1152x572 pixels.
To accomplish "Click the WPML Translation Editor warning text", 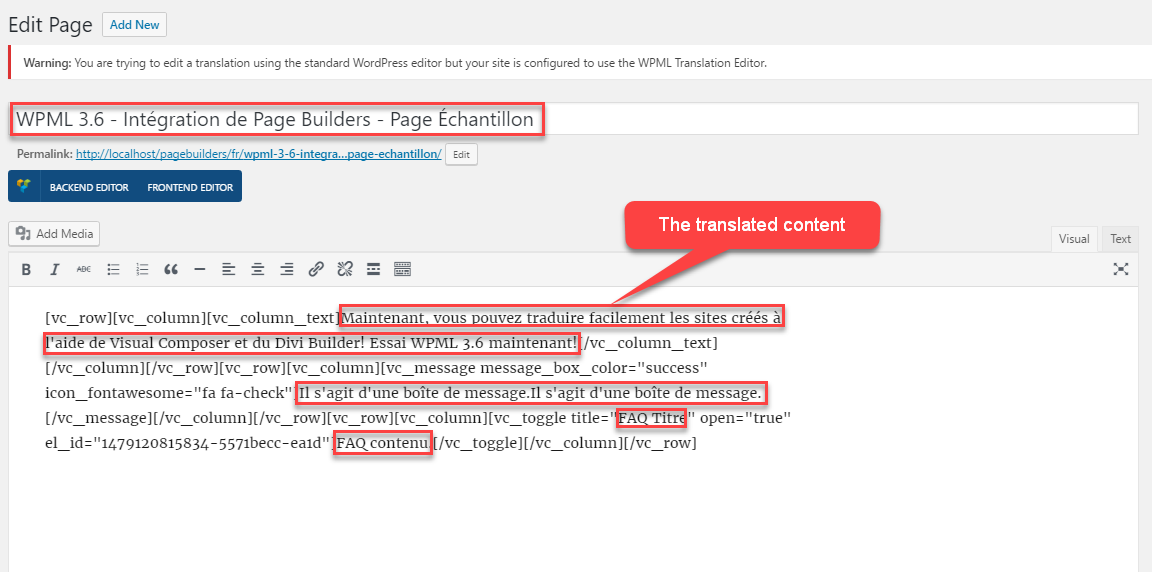I will [x=395, y=63].
